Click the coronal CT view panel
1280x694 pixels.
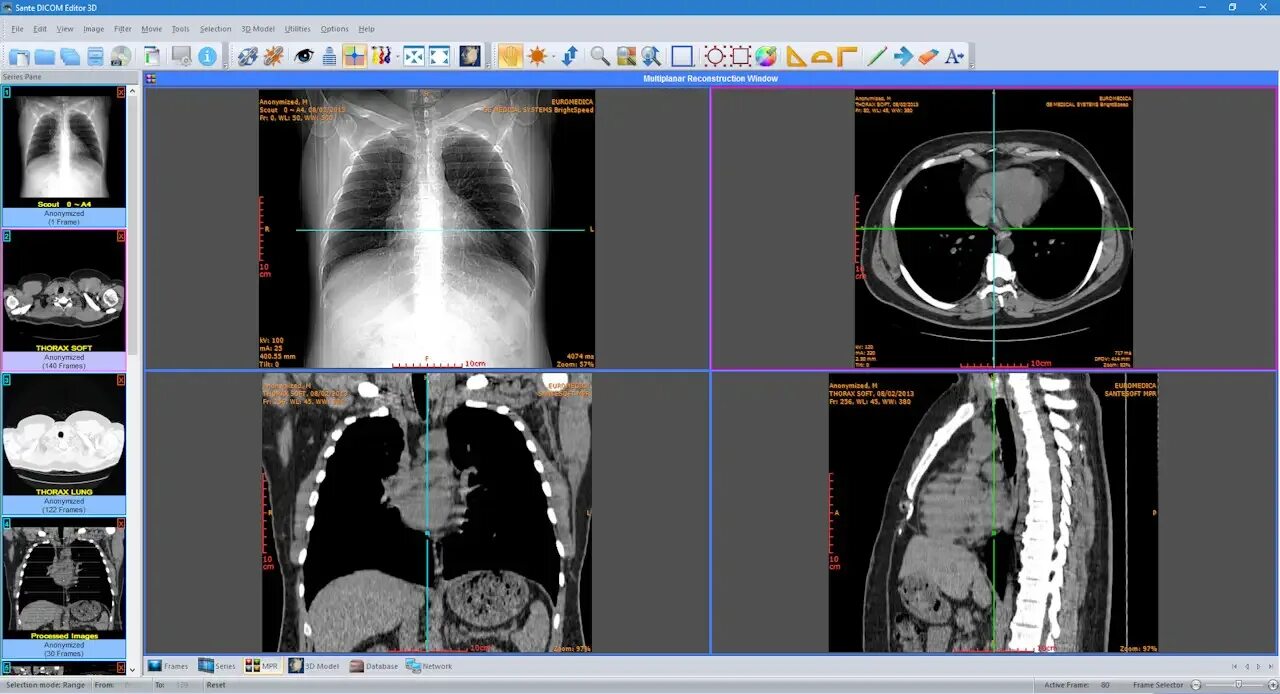427,513
